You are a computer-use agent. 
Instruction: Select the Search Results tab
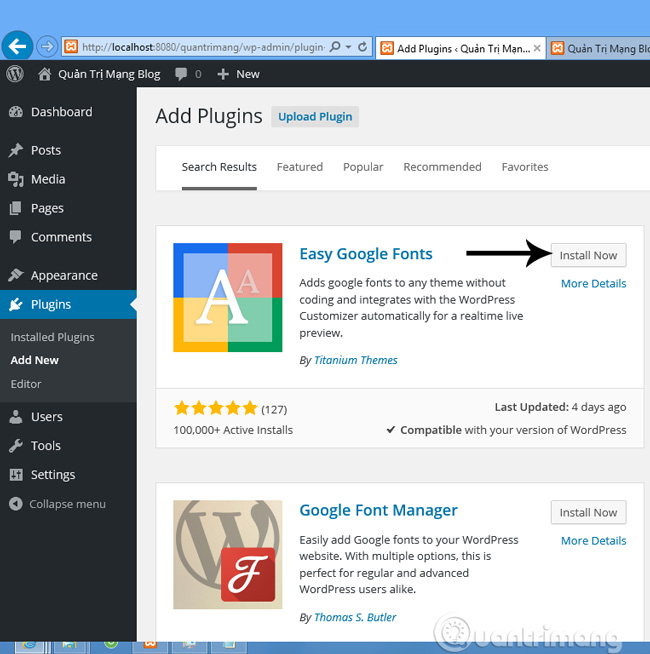pos(219,167)
